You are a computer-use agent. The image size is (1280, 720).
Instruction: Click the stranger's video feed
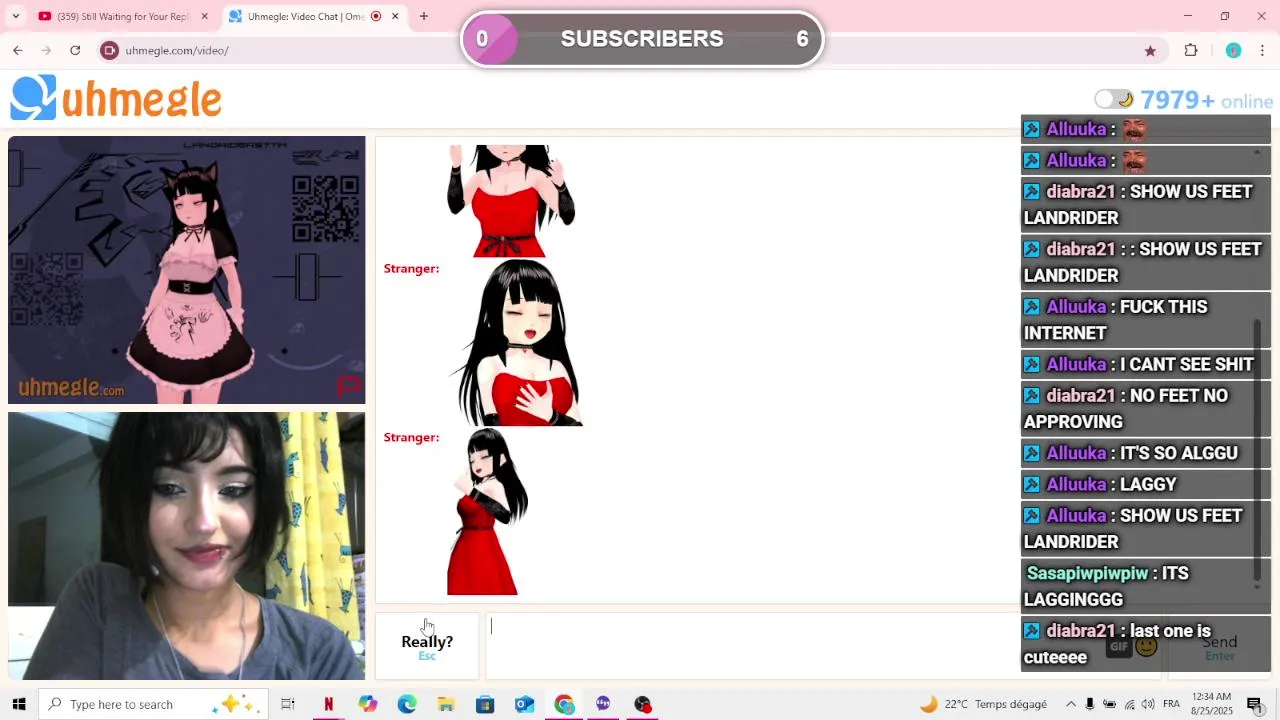tap(187, 270)
